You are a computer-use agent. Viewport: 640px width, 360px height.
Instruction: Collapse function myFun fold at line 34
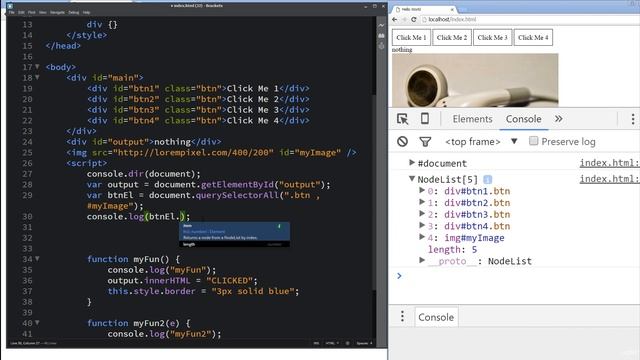(x=37, y=259)
